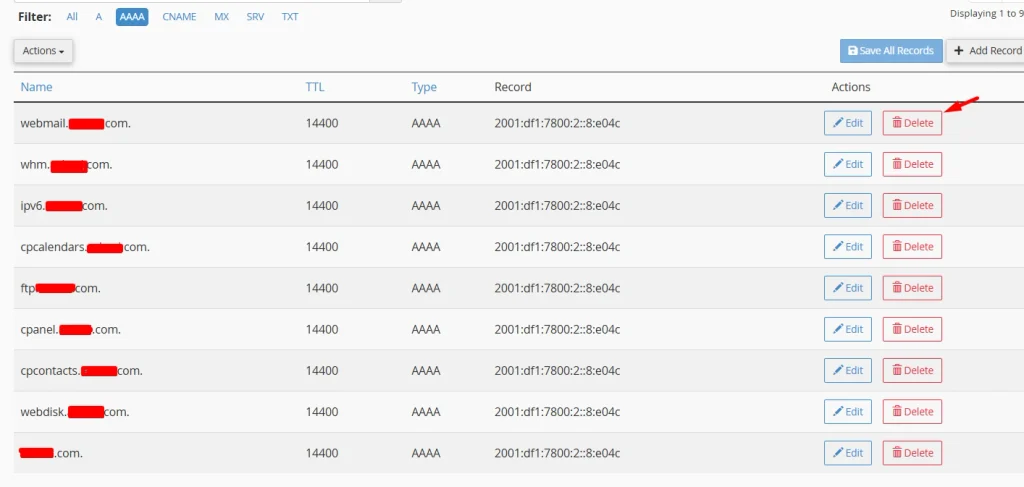Filter records by SRV type

click(255, 17)
